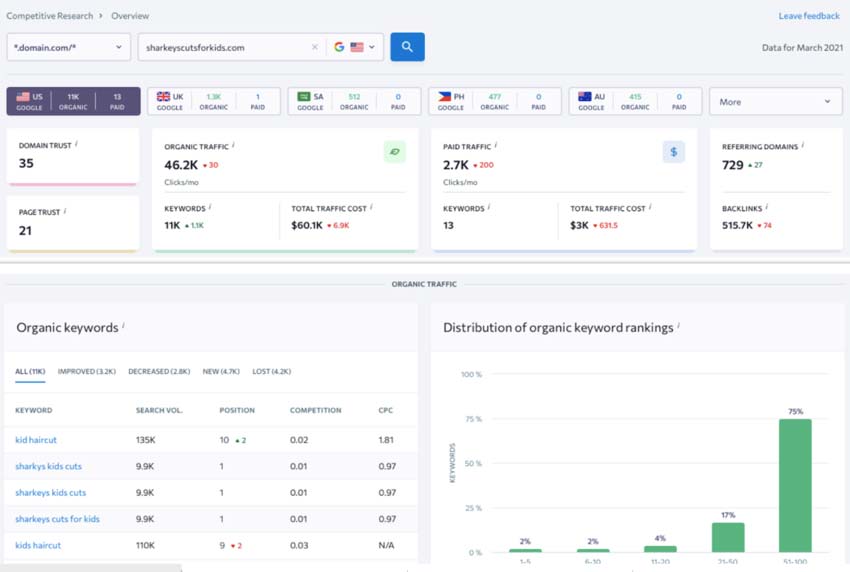Click the POSITION column header
The image size is (850, 572).
237,410
